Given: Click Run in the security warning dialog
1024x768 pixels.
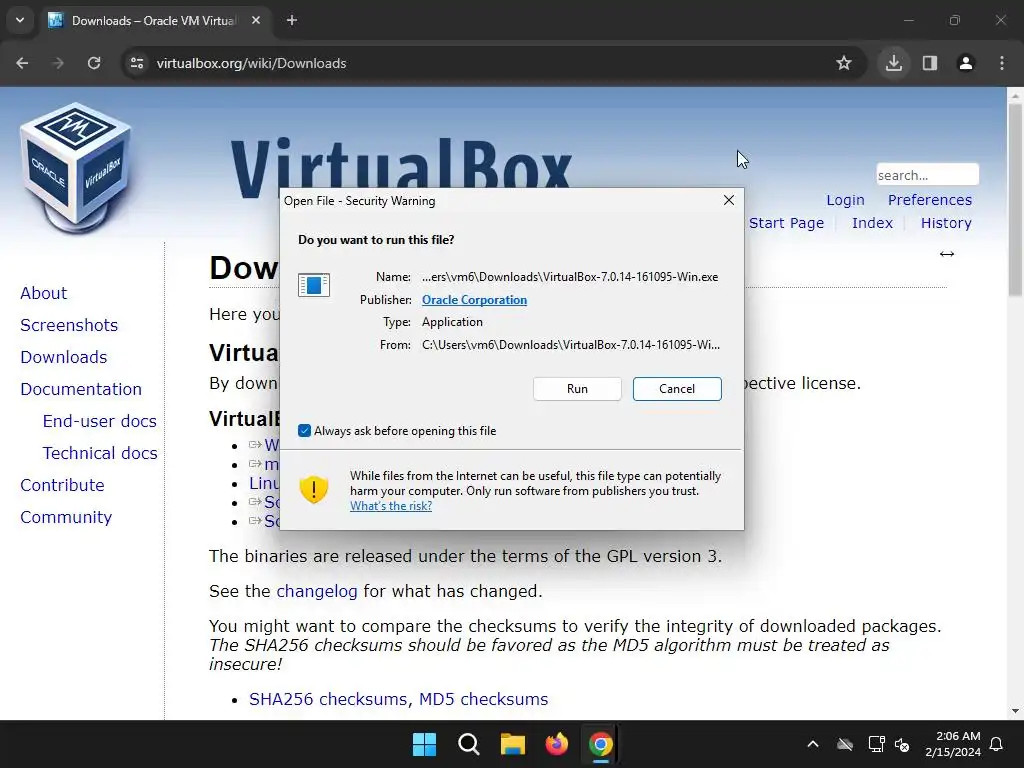Looking at the screenshot, I should (577, 389).
